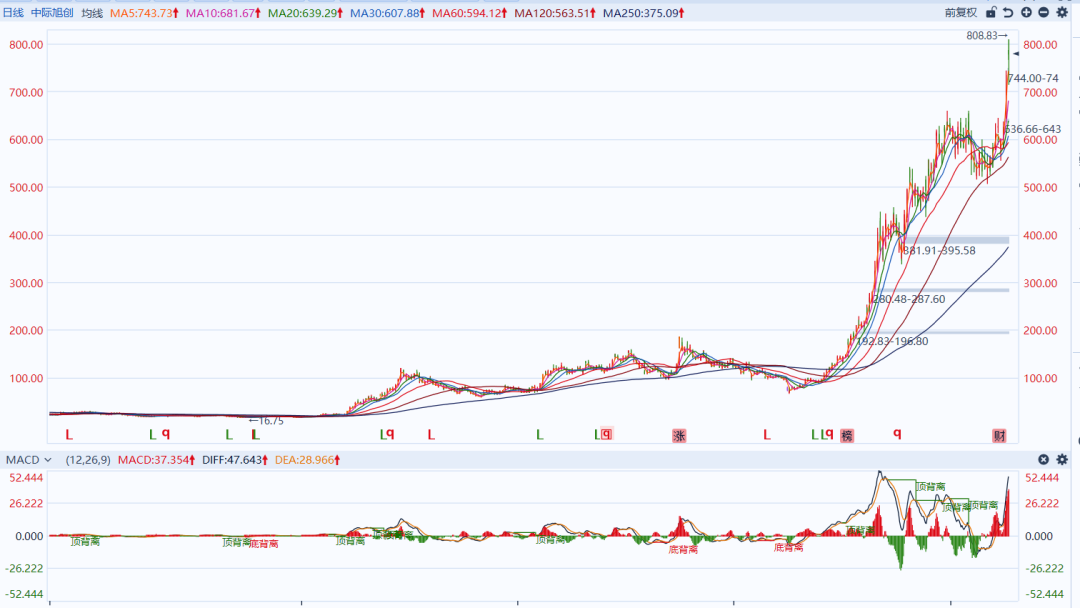Toggle the MA5 moving average line
Image resolution: width=1080 pixels, height=608 pixels.
144,13
